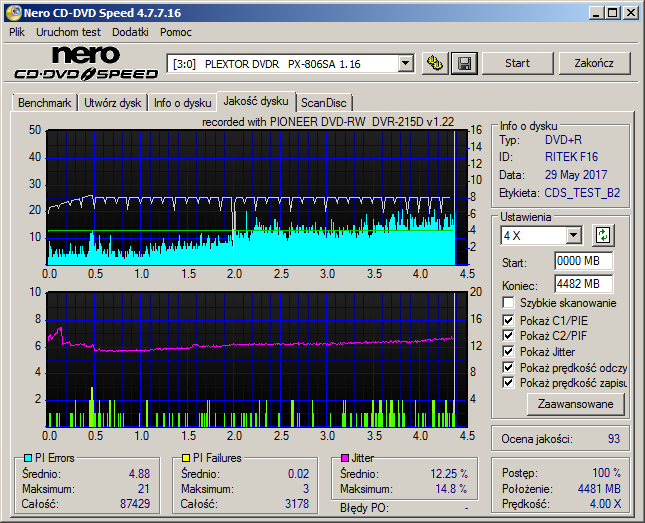The height and width of the screenshot is (523, 645).
Task: Click the label value CDS_TEST_B2
Action: click(x=582, y=193)
